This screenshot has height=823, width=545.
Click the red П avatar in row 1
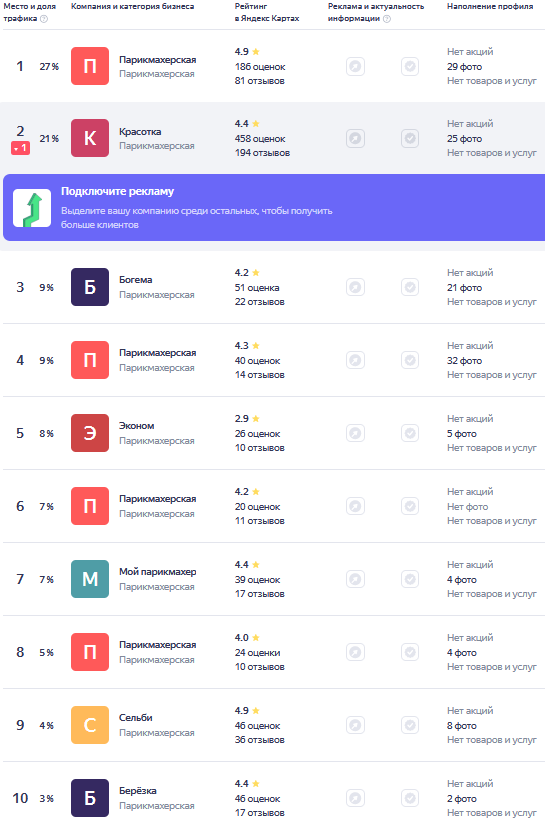pos(90,66)
